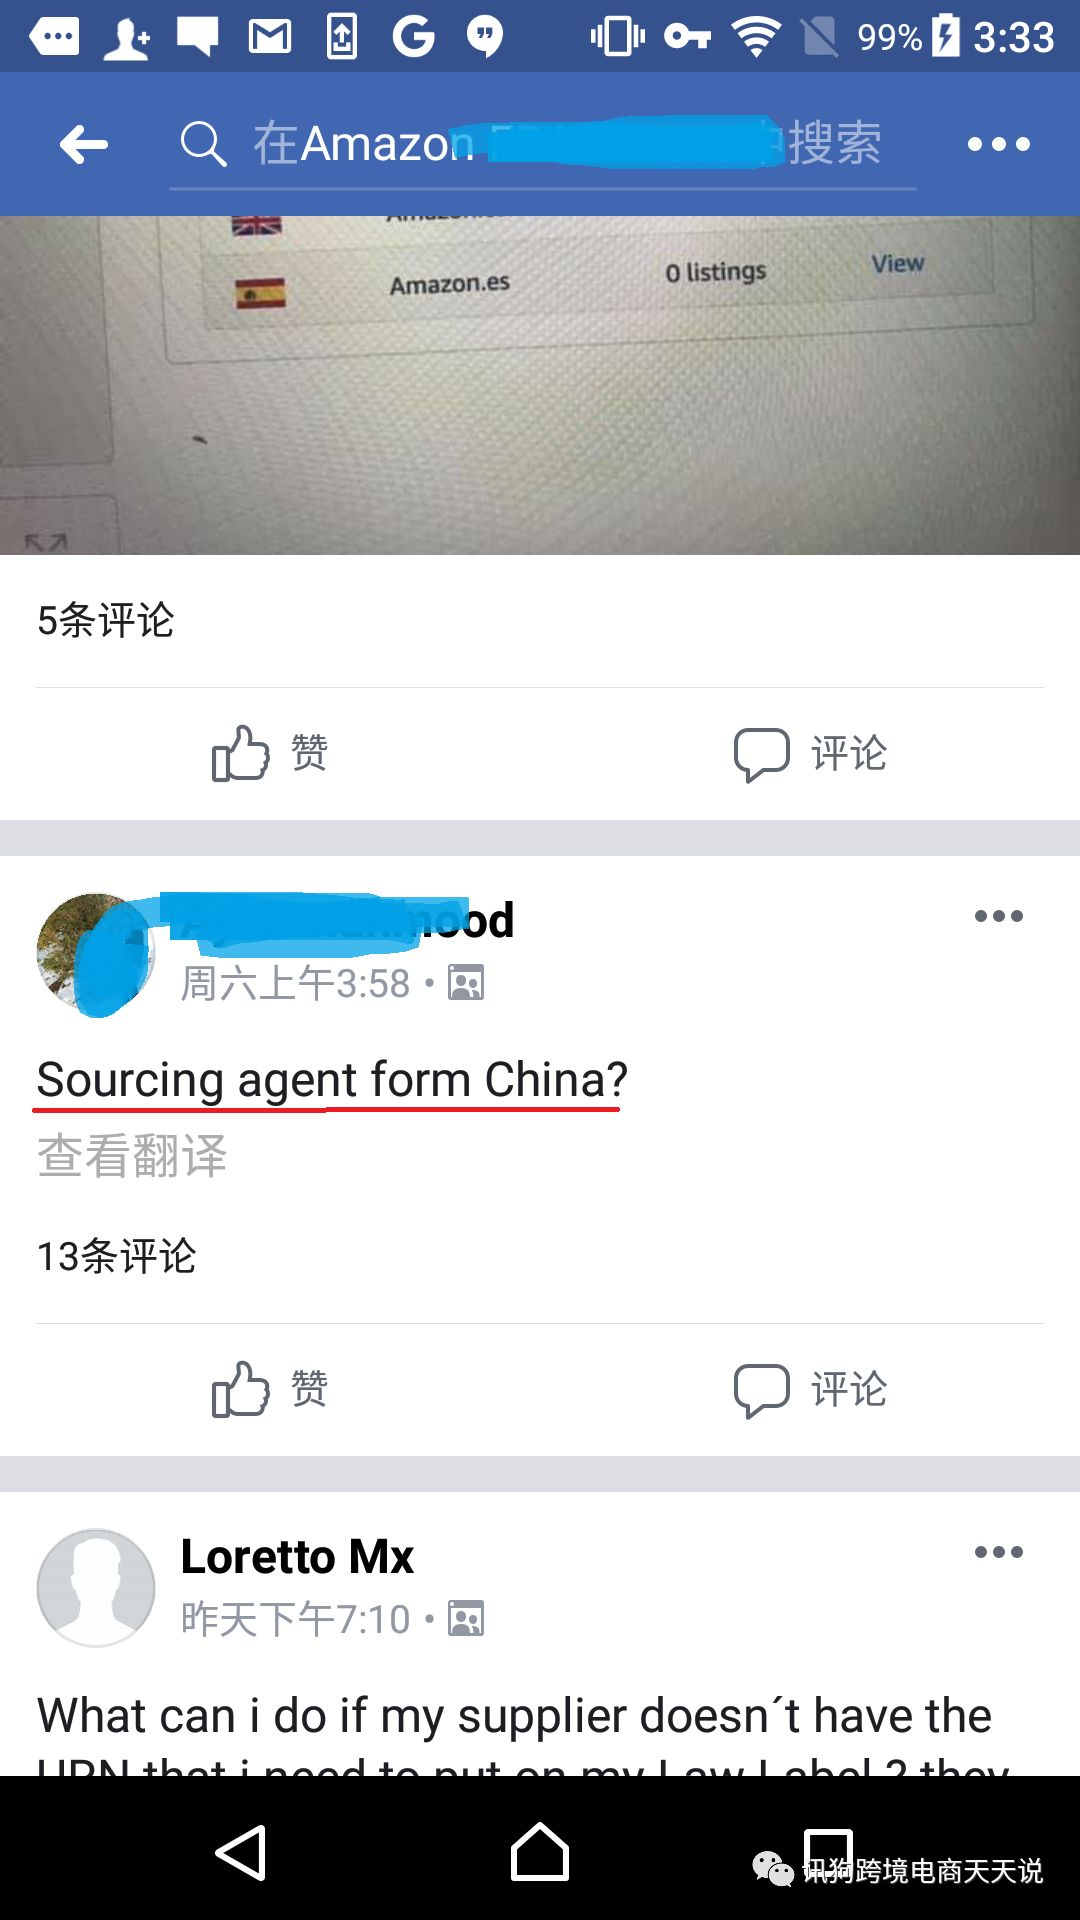1080x1920 pixels.
Task: Tap the magnifying glass search icon
Action: [203, 144]
